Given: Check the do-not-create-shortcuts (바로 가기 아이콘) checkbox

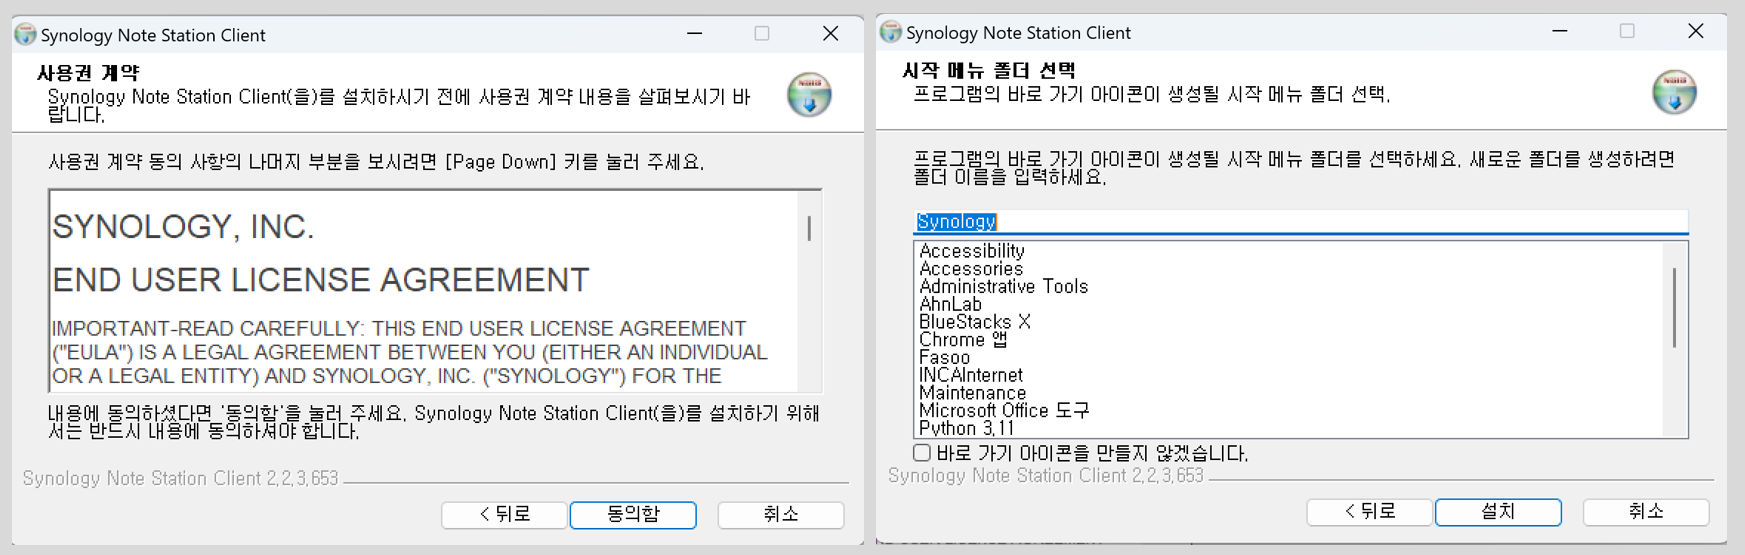Looking at the screenshot, I should click(922, 453).
